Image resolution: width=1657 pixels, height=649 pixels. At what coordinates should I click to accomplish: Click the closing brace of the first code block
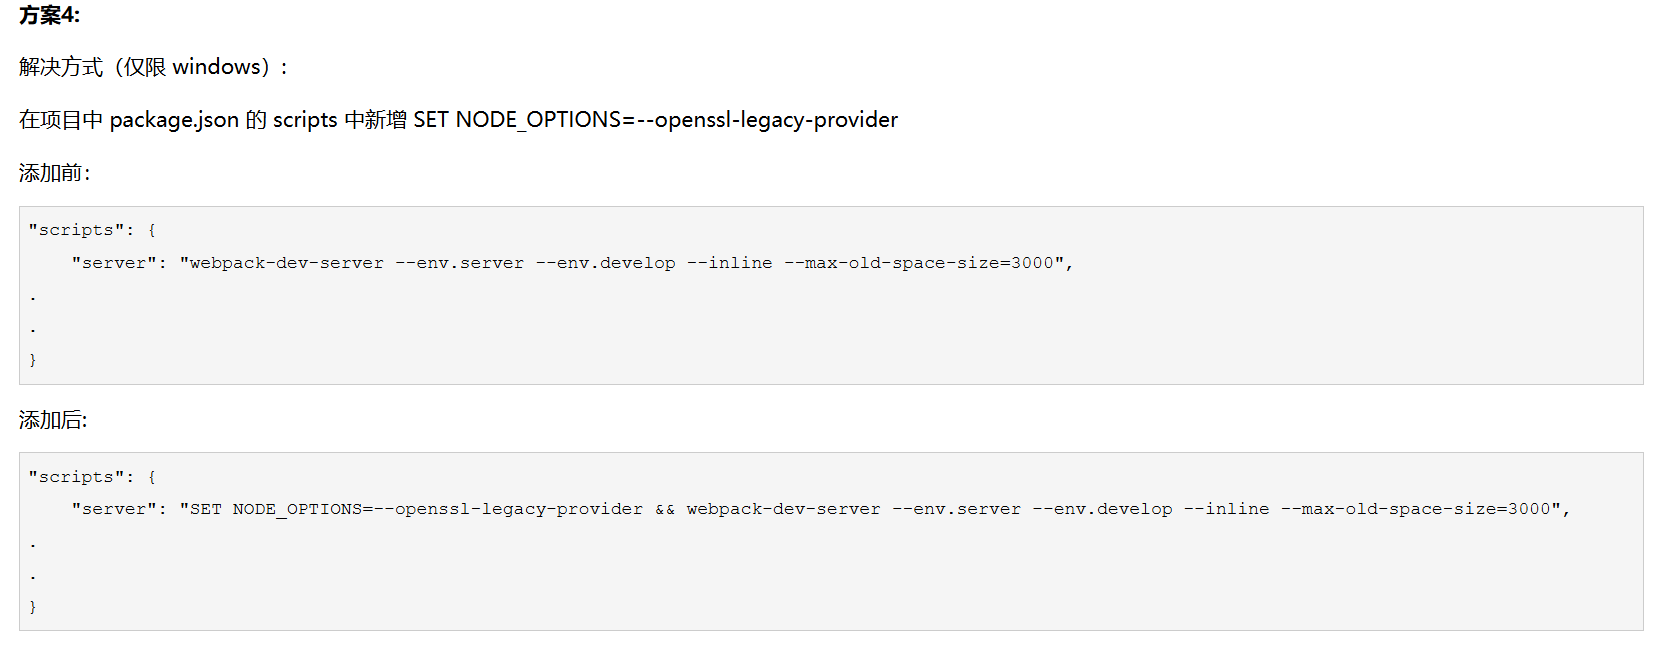coord(33,360)
